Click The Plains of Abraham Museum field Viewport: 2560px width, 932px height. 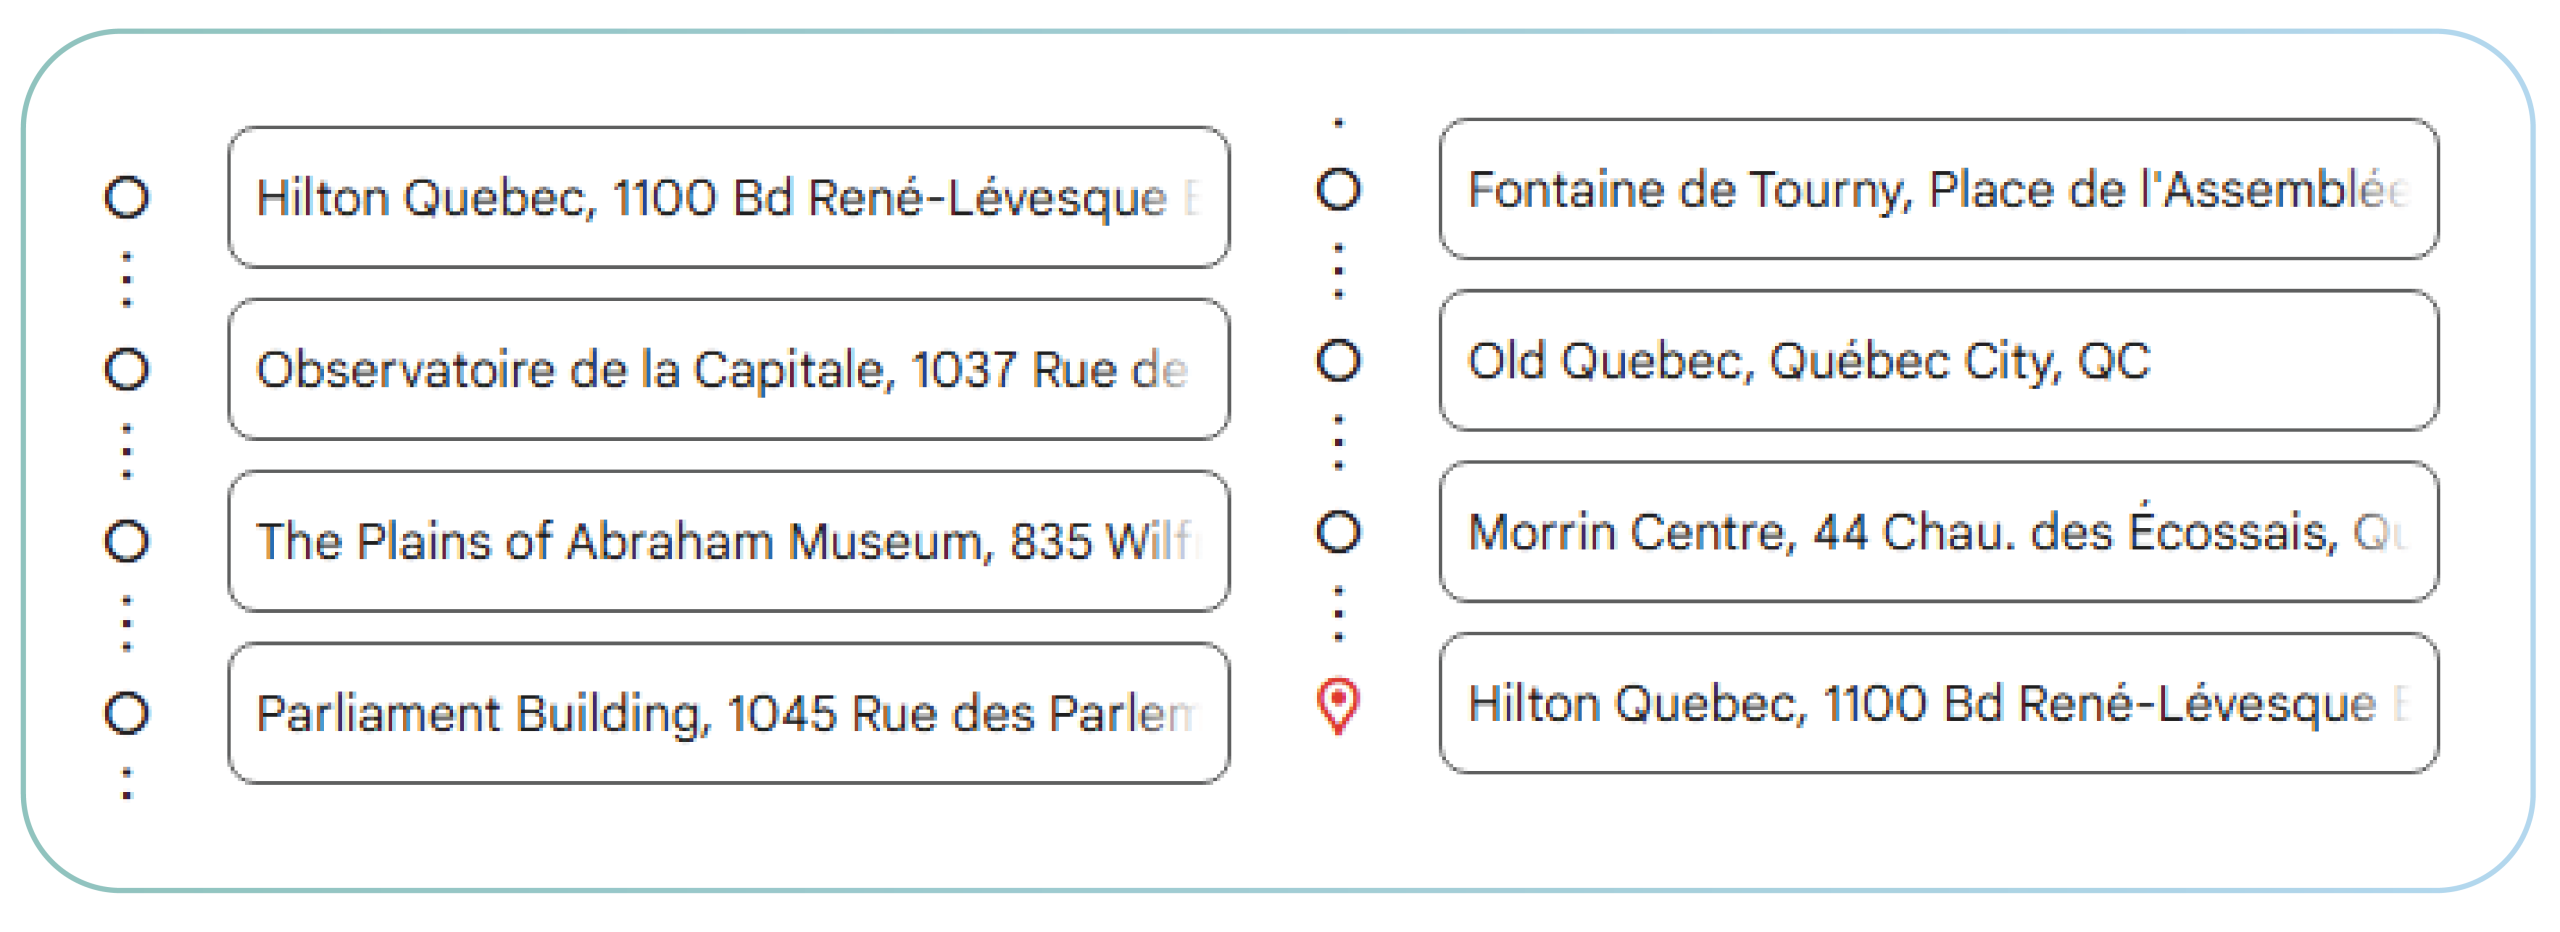[728, 541]
